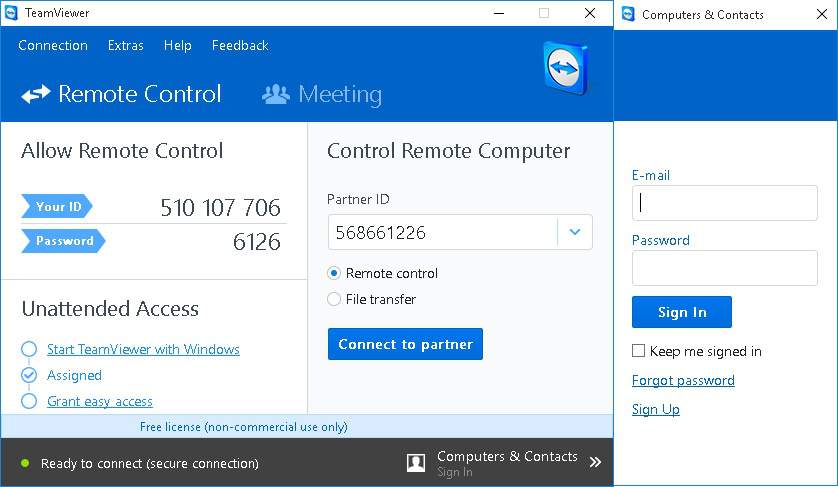Viewport: 838px width, 487px height.
Task: Open the Extras menu
Action: click(126, 45)
